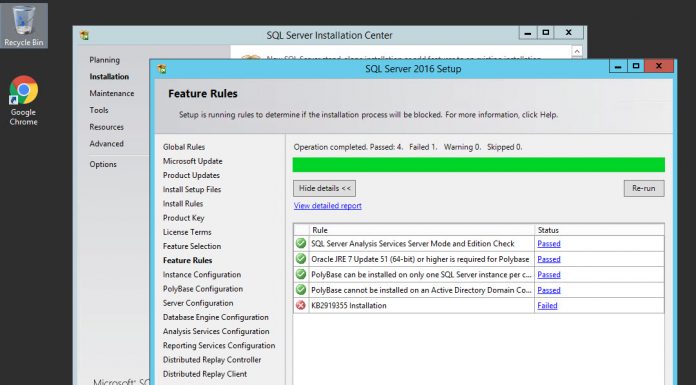Click the Rule column header
Screen dimensions: 696x385
(422, 230)
